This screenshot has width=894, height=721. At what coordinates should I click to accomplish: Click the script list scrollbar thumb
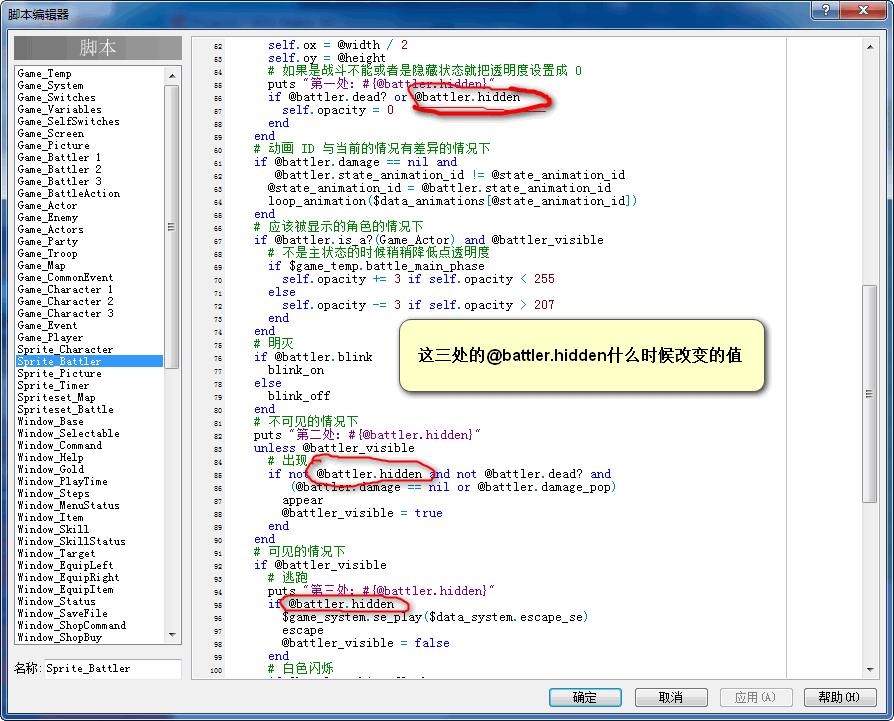tap(171, 227)
